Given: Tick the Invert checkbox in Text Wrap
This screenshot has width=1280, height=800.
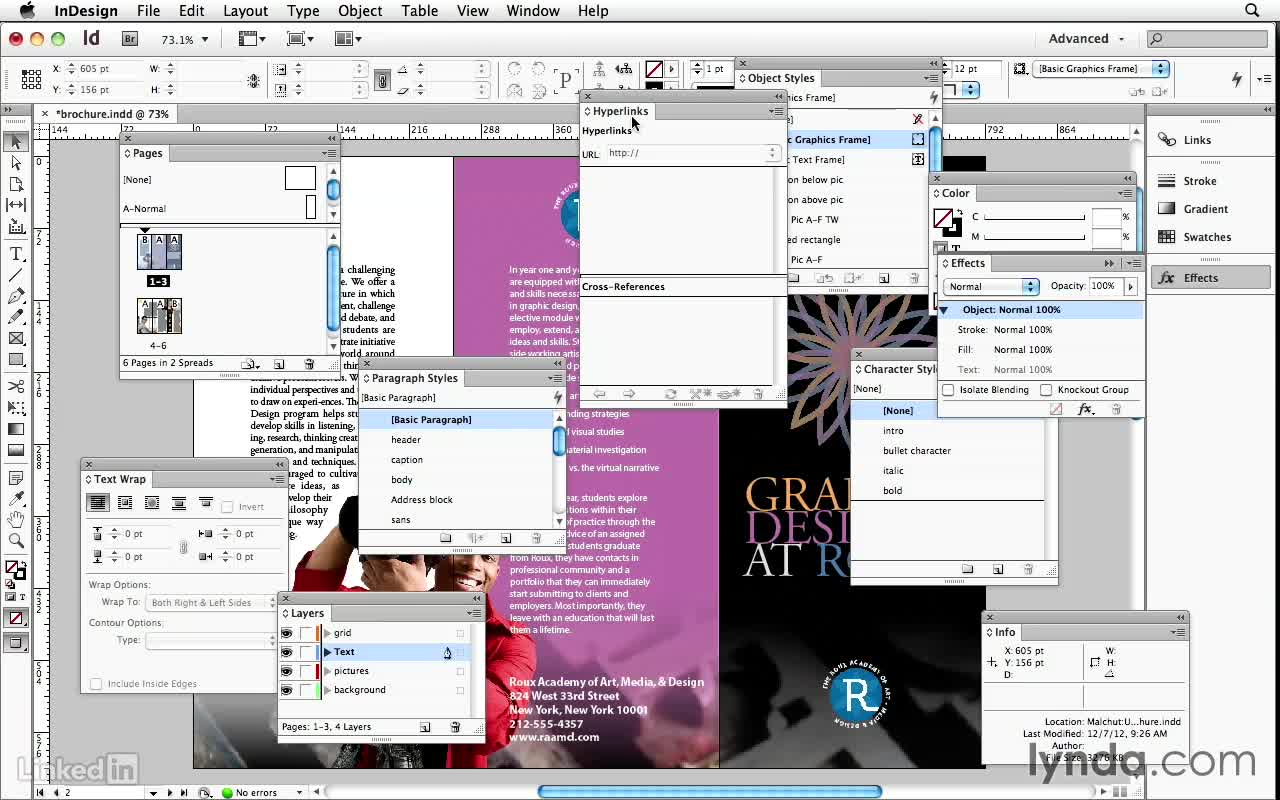Looking at the screenshot, I should click(227, 507).
